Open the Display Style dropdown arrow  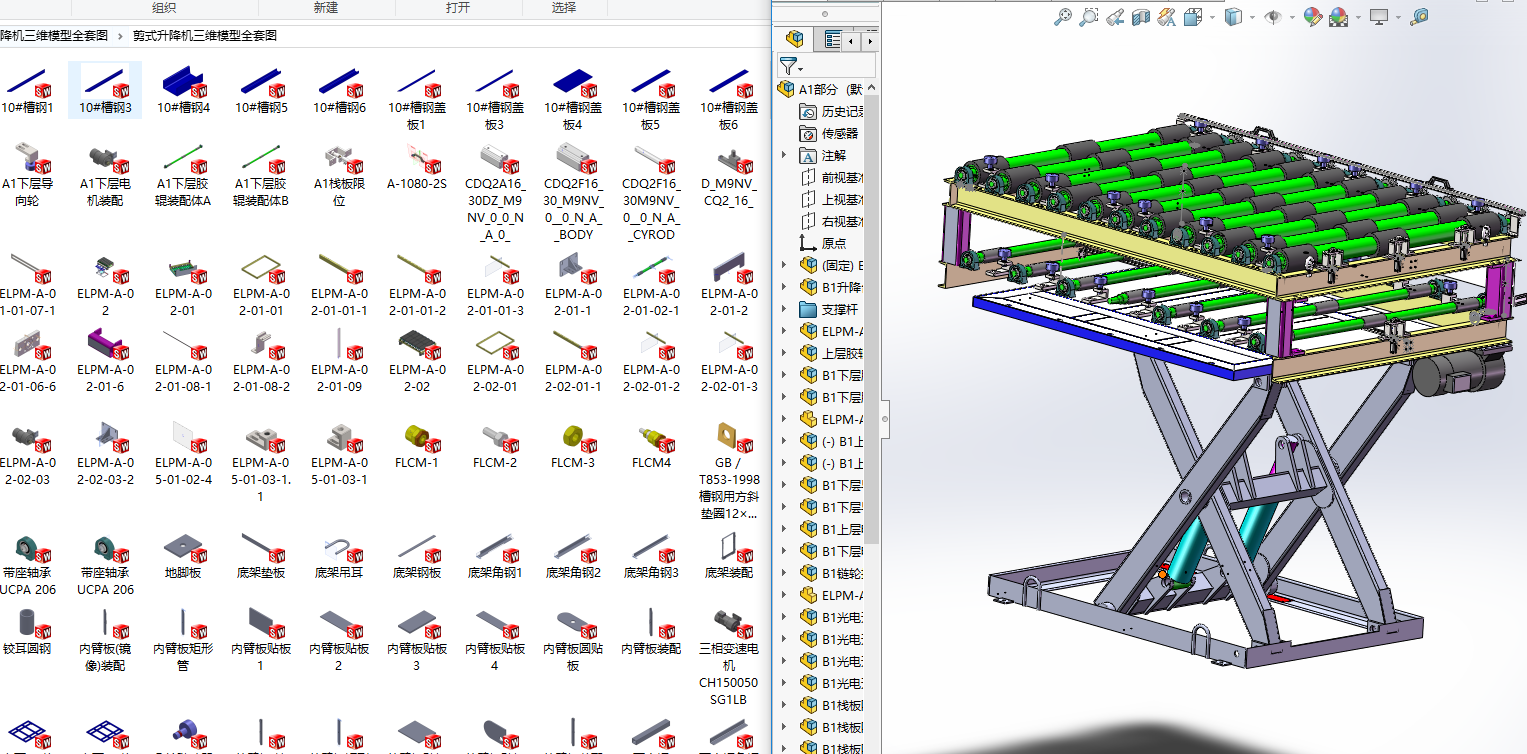click(1253, 17)
